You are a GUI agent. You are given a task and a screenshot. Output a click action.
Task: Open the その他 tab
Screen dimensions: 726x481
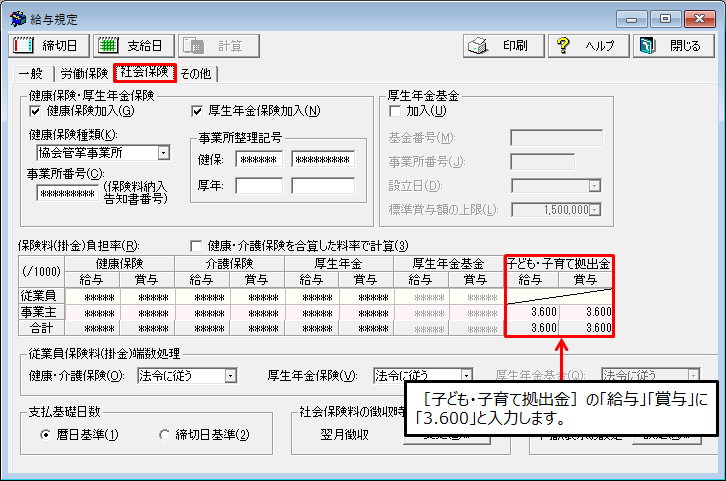(x=196, y=73)
